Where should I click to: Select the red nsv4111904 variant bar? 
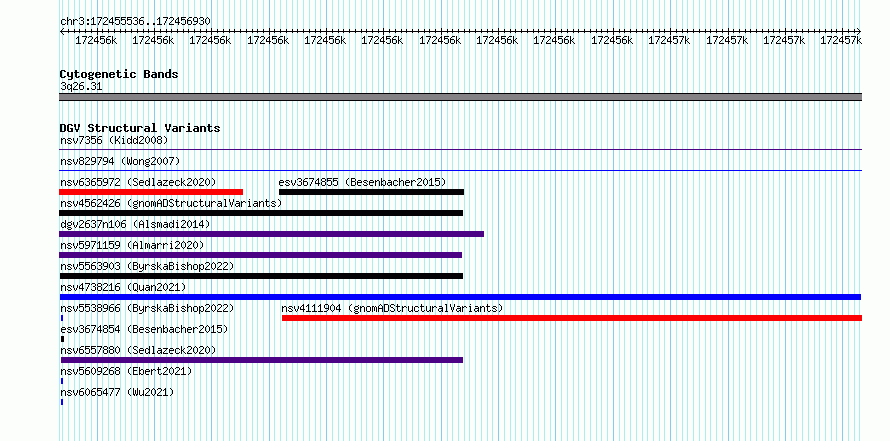(x=572, y=318)
